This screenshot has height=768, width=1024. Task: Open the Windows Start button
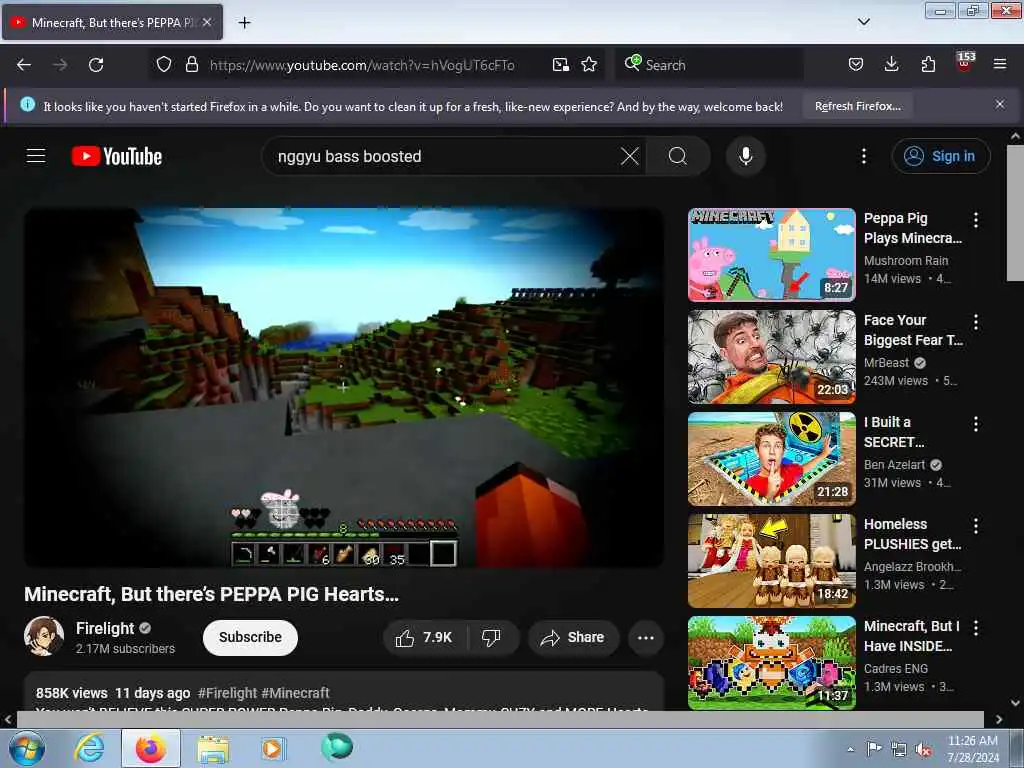[x=26, y=749]
